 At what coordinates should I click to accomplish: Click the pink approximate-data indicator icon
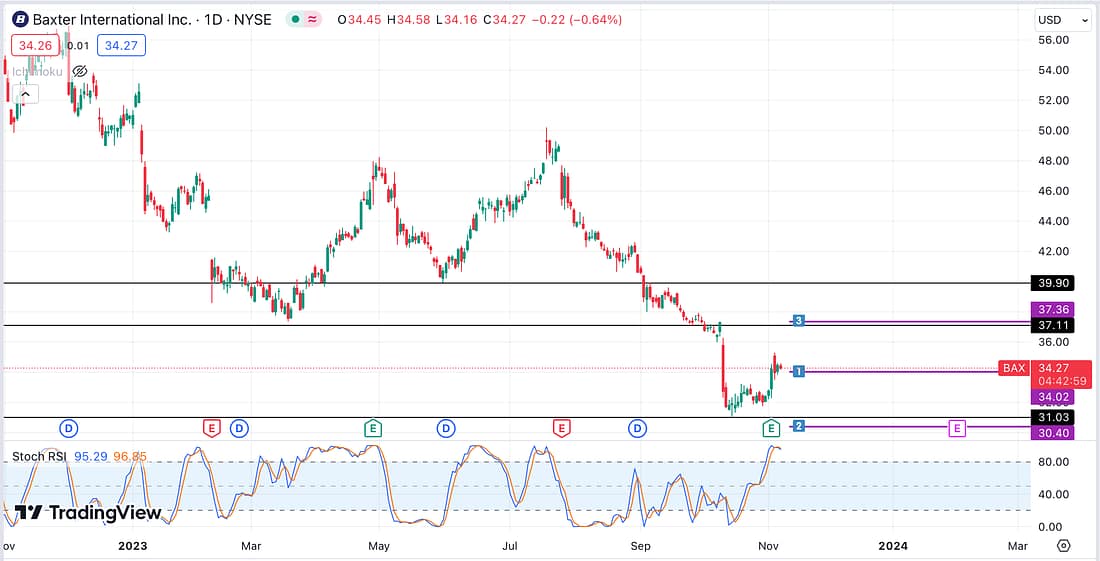(313, 20)
